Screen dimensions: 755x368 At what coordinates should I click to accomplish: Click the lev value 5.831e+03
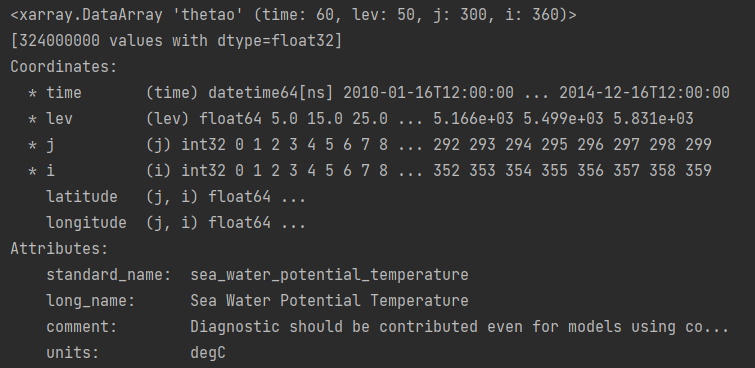pyautogui.click(x=653, y=119)
